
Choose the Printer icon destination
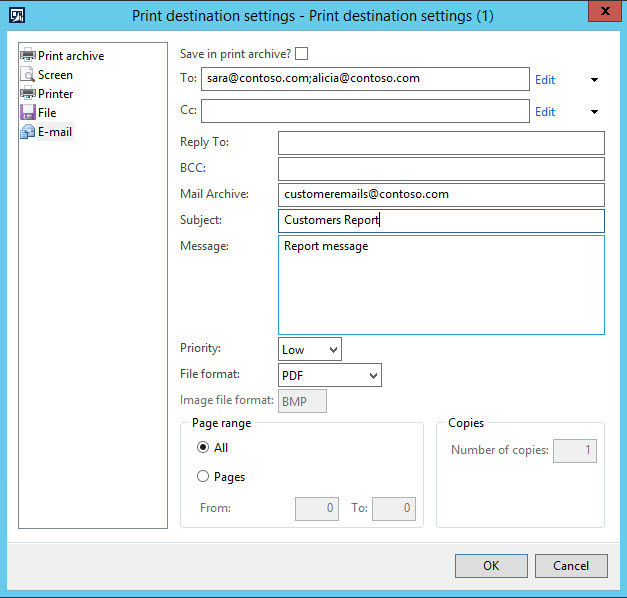click(x=28, y=94)
